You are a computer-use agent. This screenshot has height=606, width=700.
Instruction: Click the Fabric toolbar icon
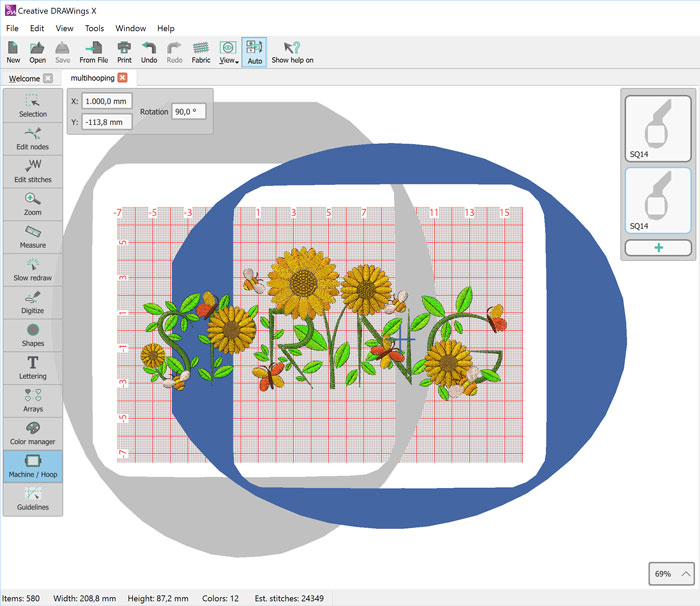201,52
